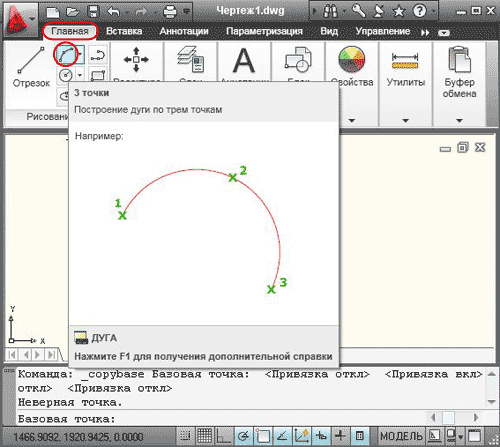Expand the Утилиты panel dropdown arrow
Viewport: 500px width, 447px height.
405,120
